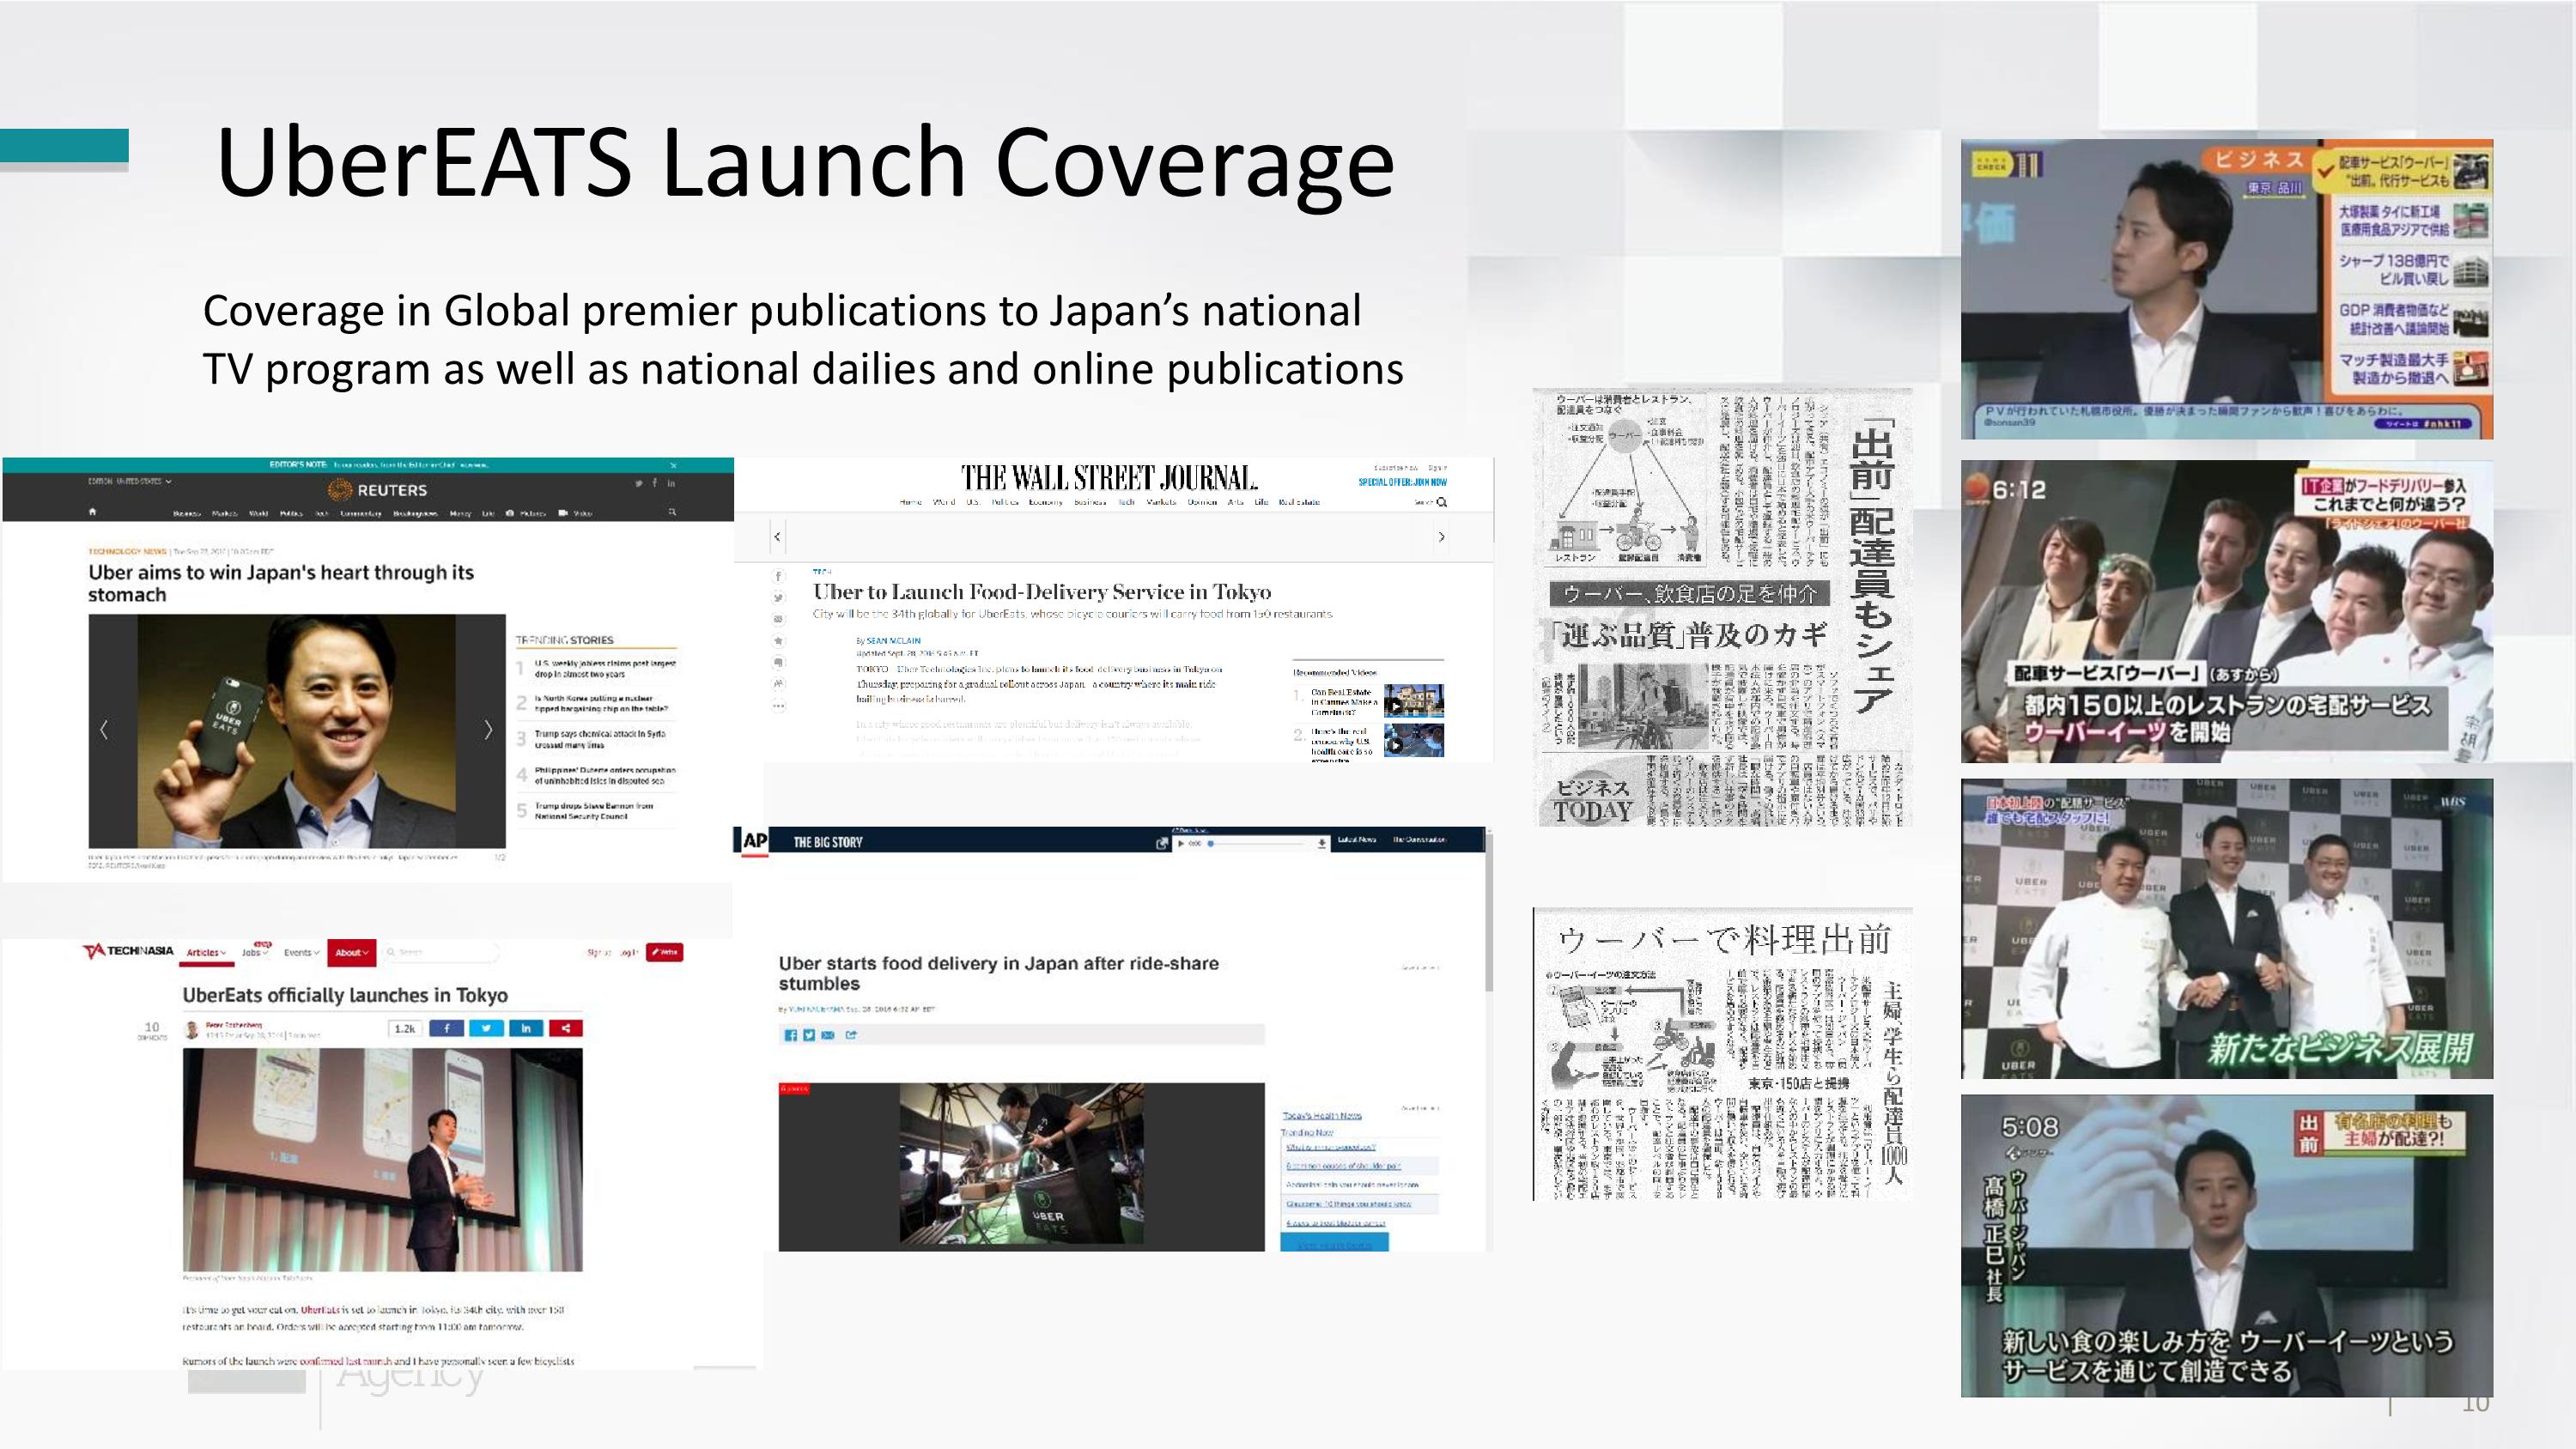Click the Reuters search magnifier icon
Image resolution: width=2576 pixels, height=1449 pixels.
[672, 512]
